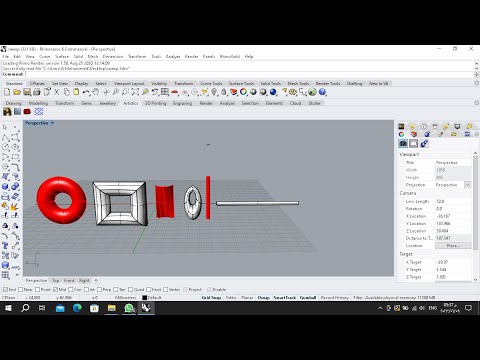480x360 pixels.
Task: Click the light bulb Show/Hide icon
Action: pyautogui.click(x=214, y=92)
